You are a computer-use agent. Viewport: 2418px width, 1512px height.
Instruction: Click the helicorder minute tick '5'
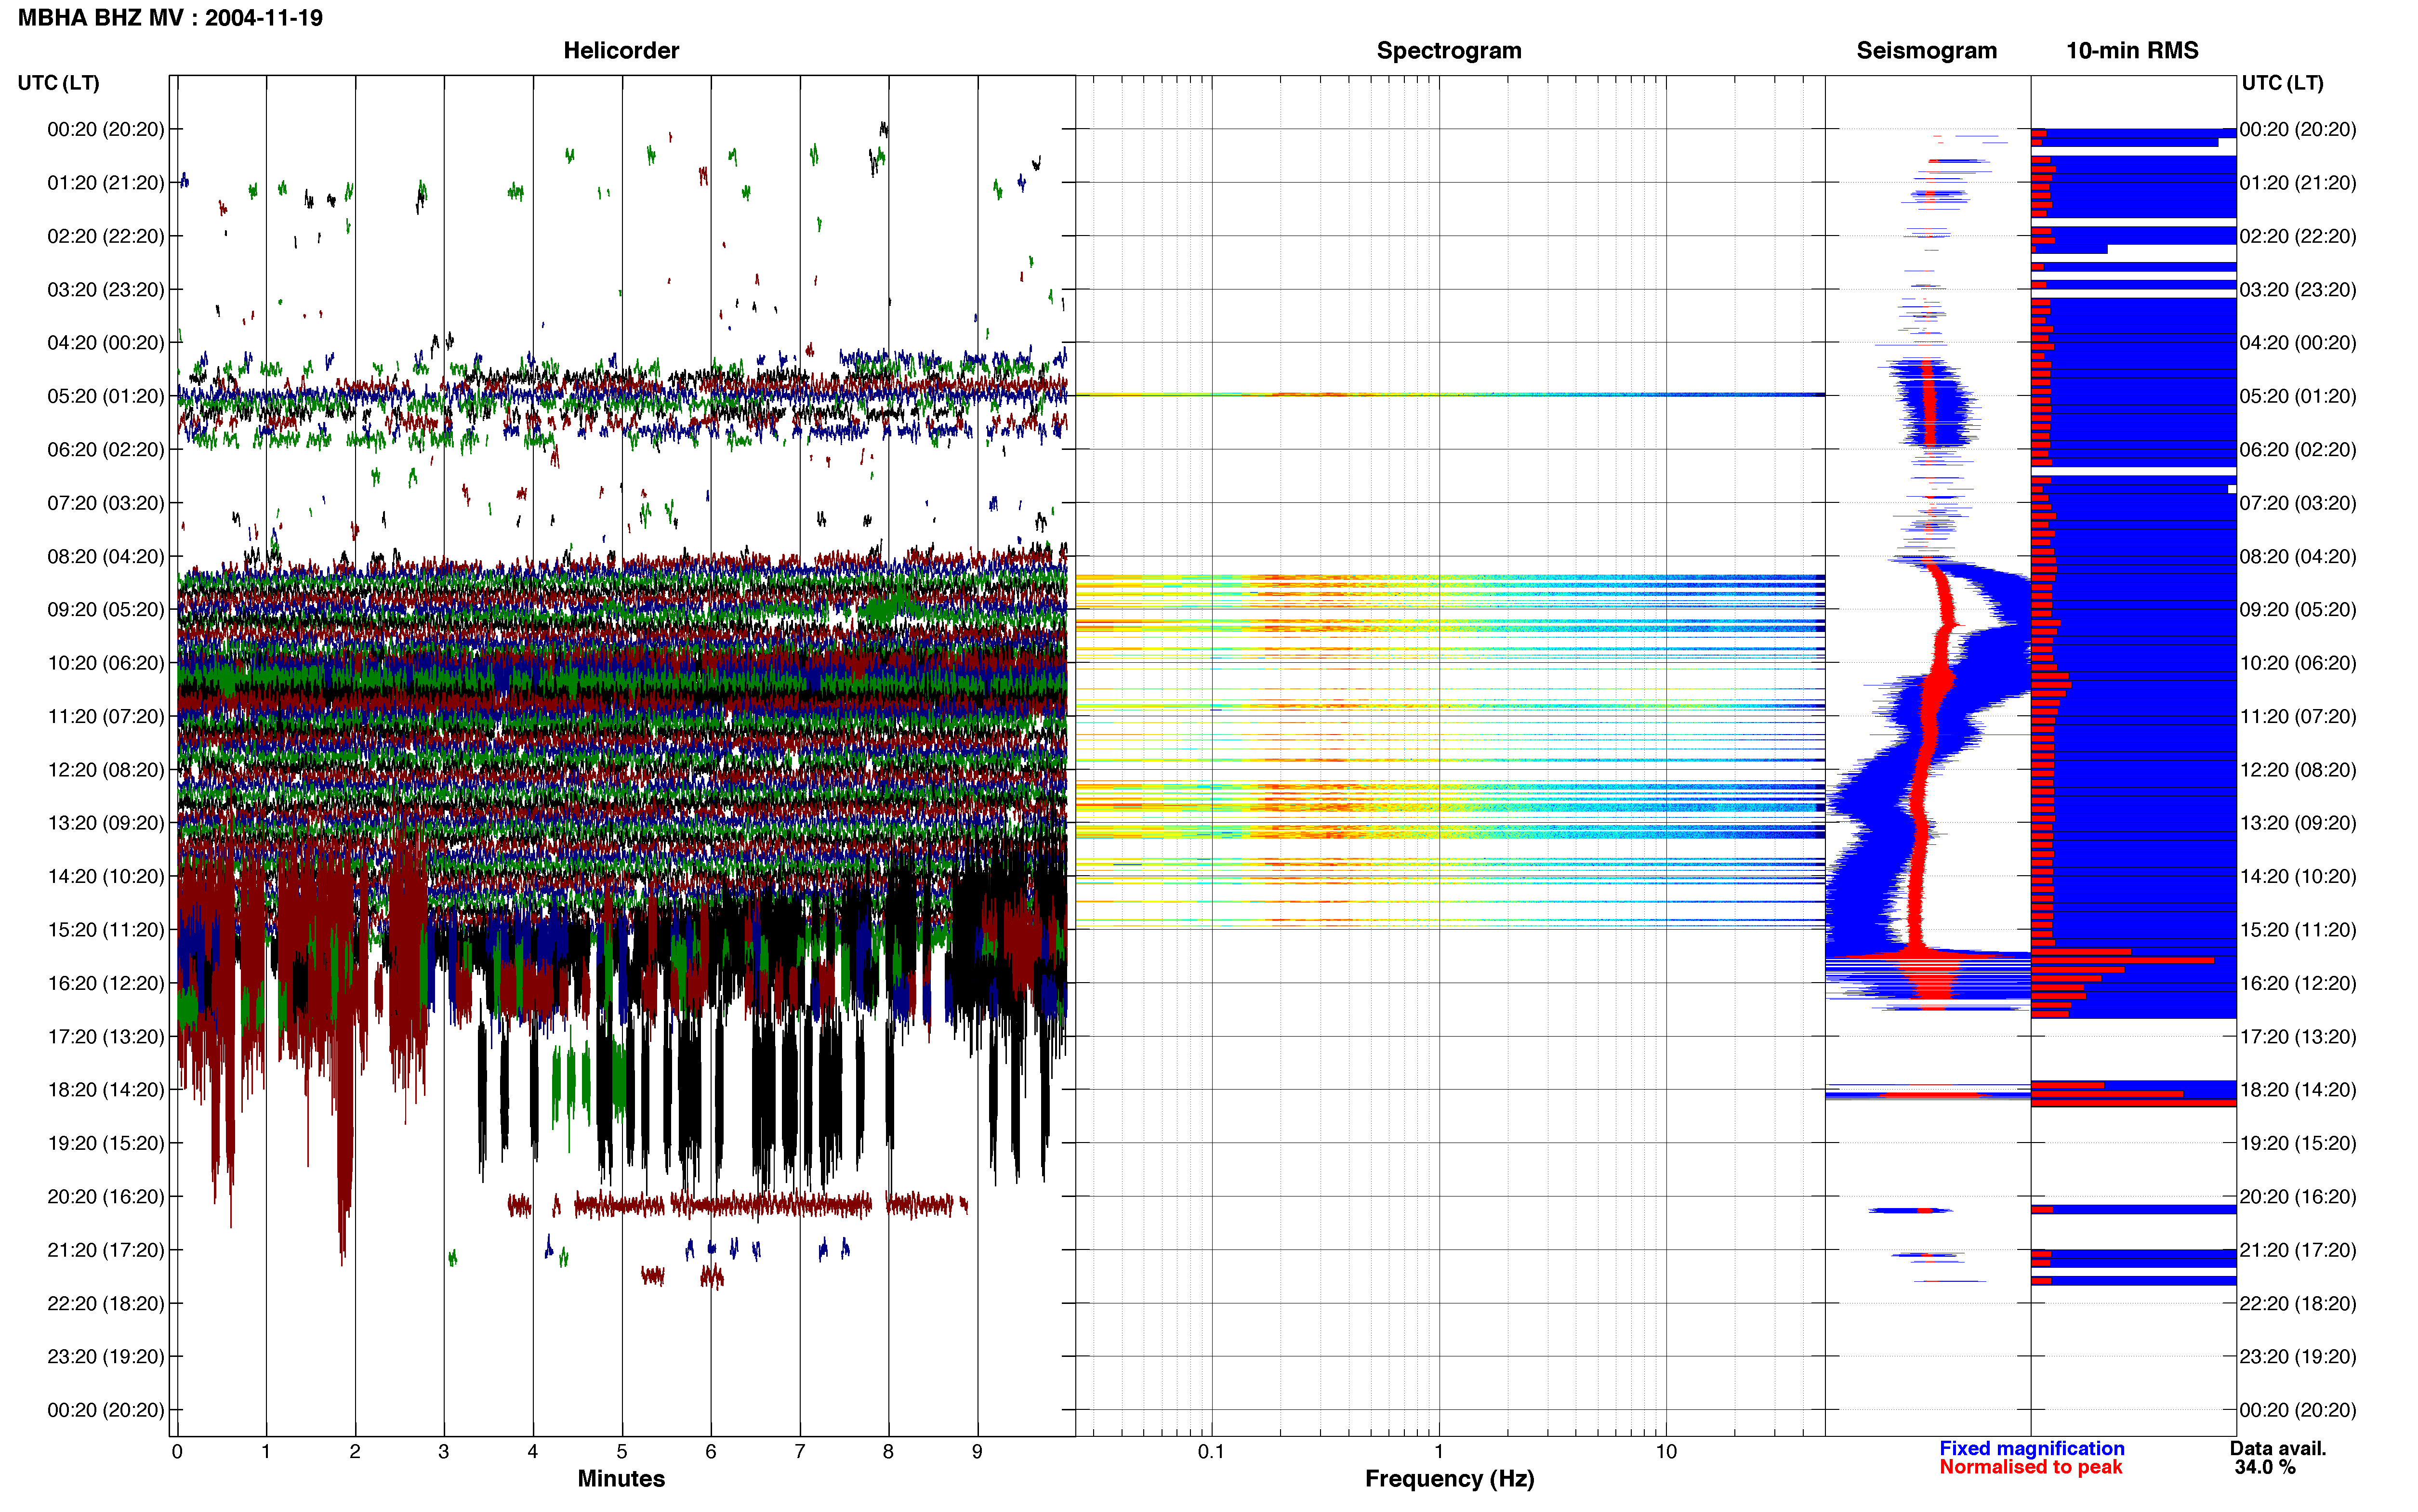tap(622, 1451)
